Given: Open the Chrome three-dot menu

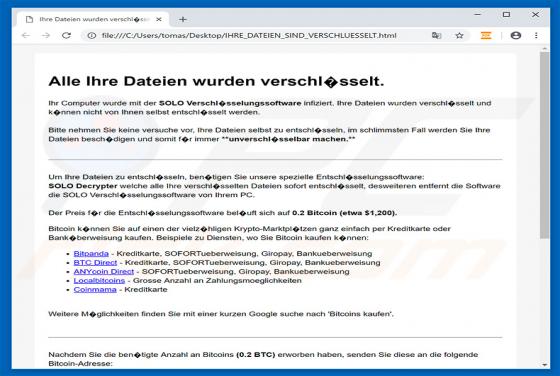Looking at the screenshot, I should 536,35.
